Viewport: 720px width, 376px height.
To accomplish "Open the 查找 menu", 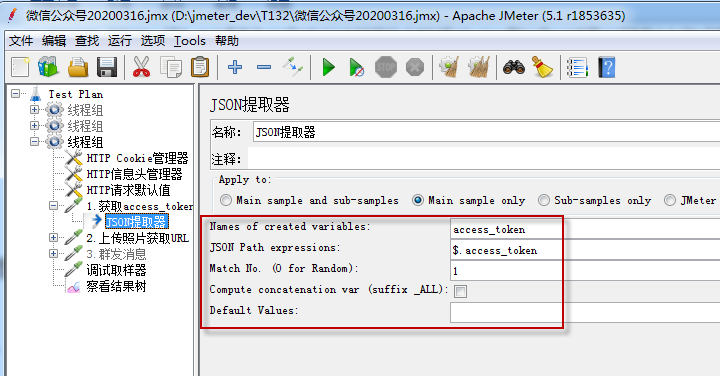I will (x=87, y=41).
